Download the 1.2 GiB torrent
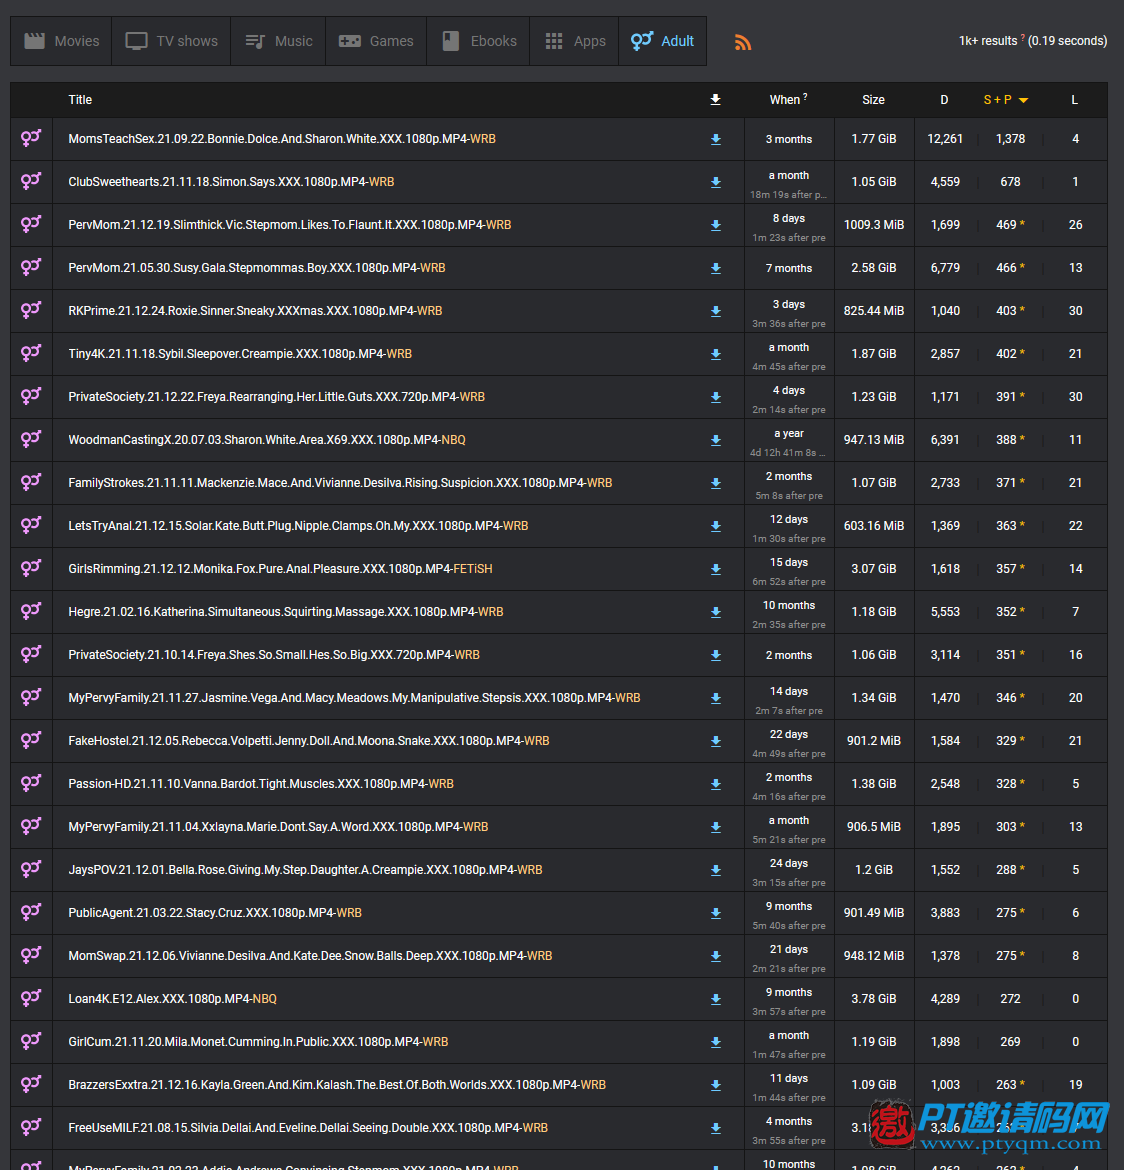Screen dimensions: 1124x1170 [716, 871]
